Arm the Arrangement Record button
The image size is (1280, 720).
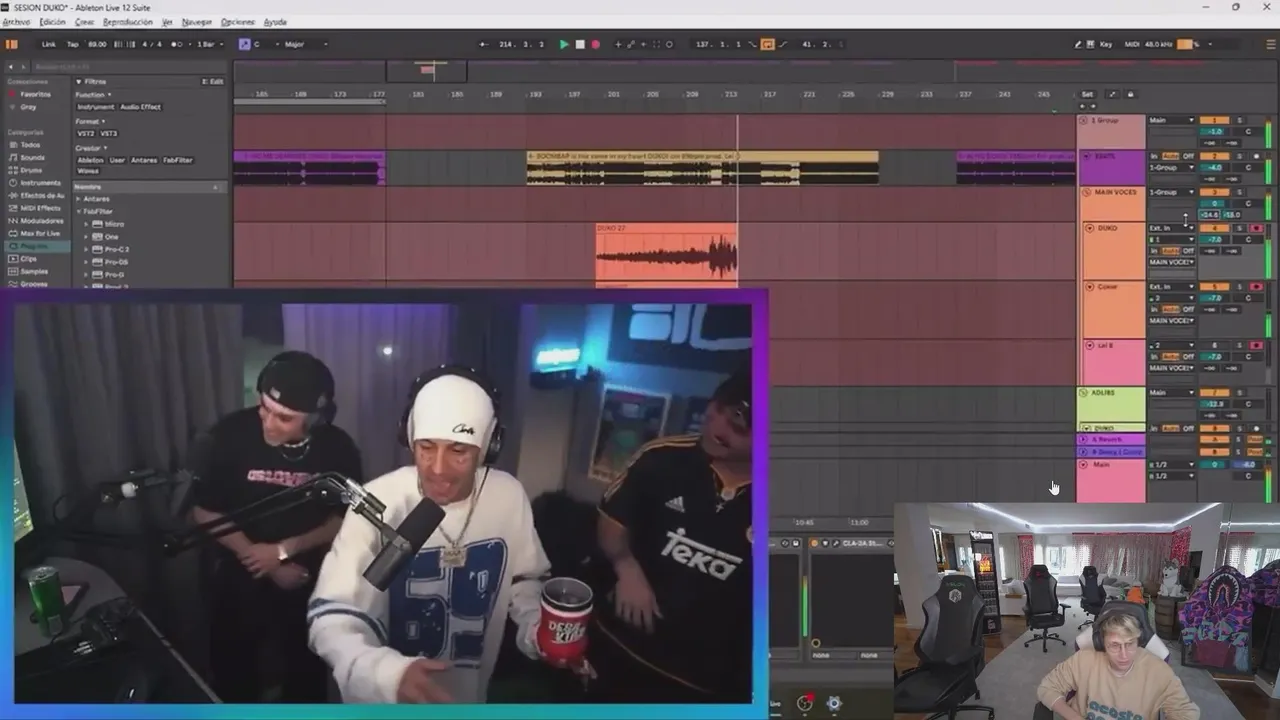point(595,44)
